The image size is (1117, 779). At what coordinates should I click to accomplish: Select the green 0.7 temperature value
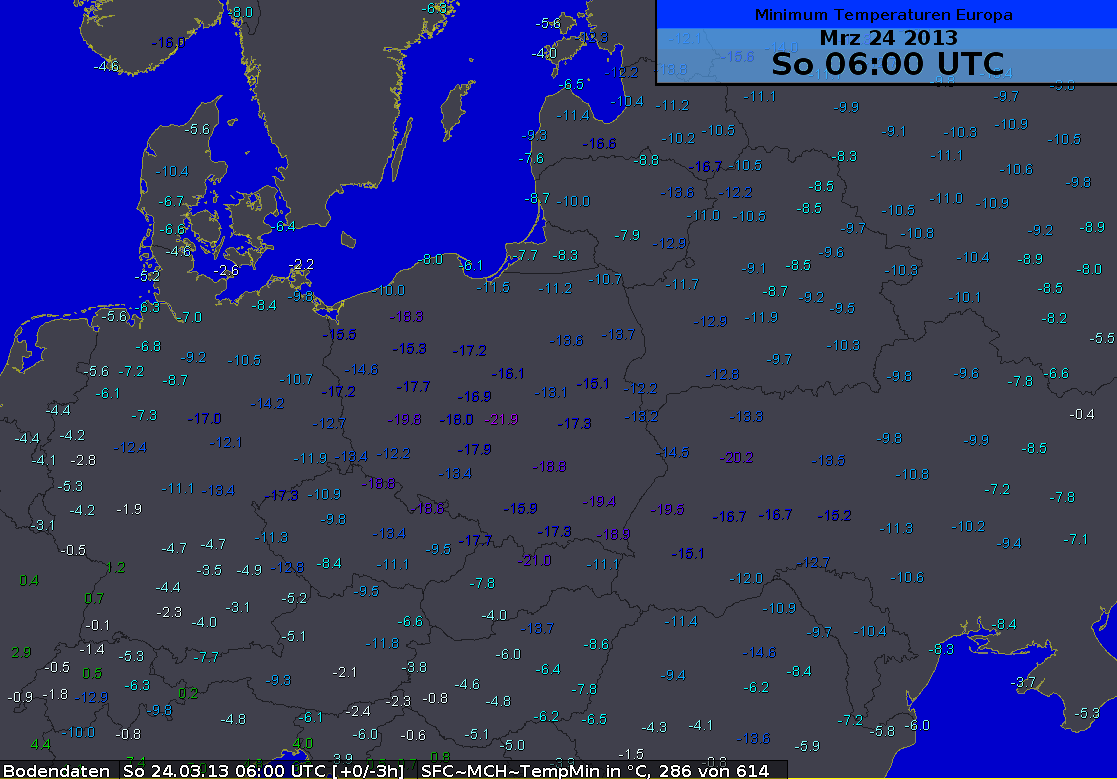[x=93, y=597]
